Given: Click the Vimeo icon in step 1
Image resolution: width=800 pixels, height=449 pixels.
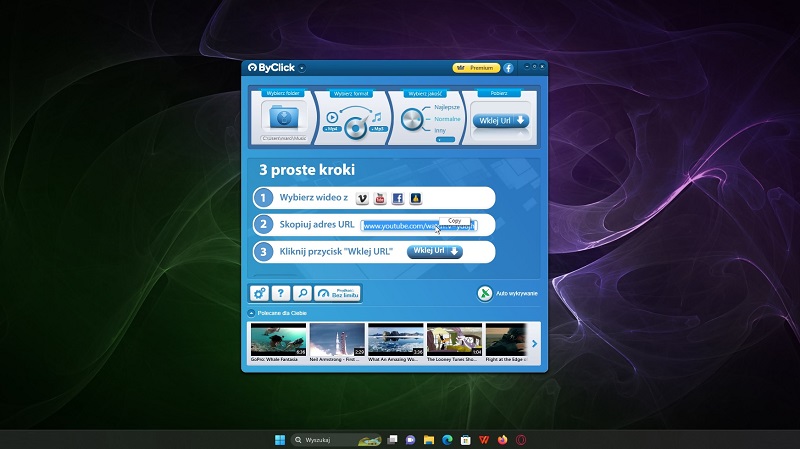Looking at the screenshot, I should [362, 198].
